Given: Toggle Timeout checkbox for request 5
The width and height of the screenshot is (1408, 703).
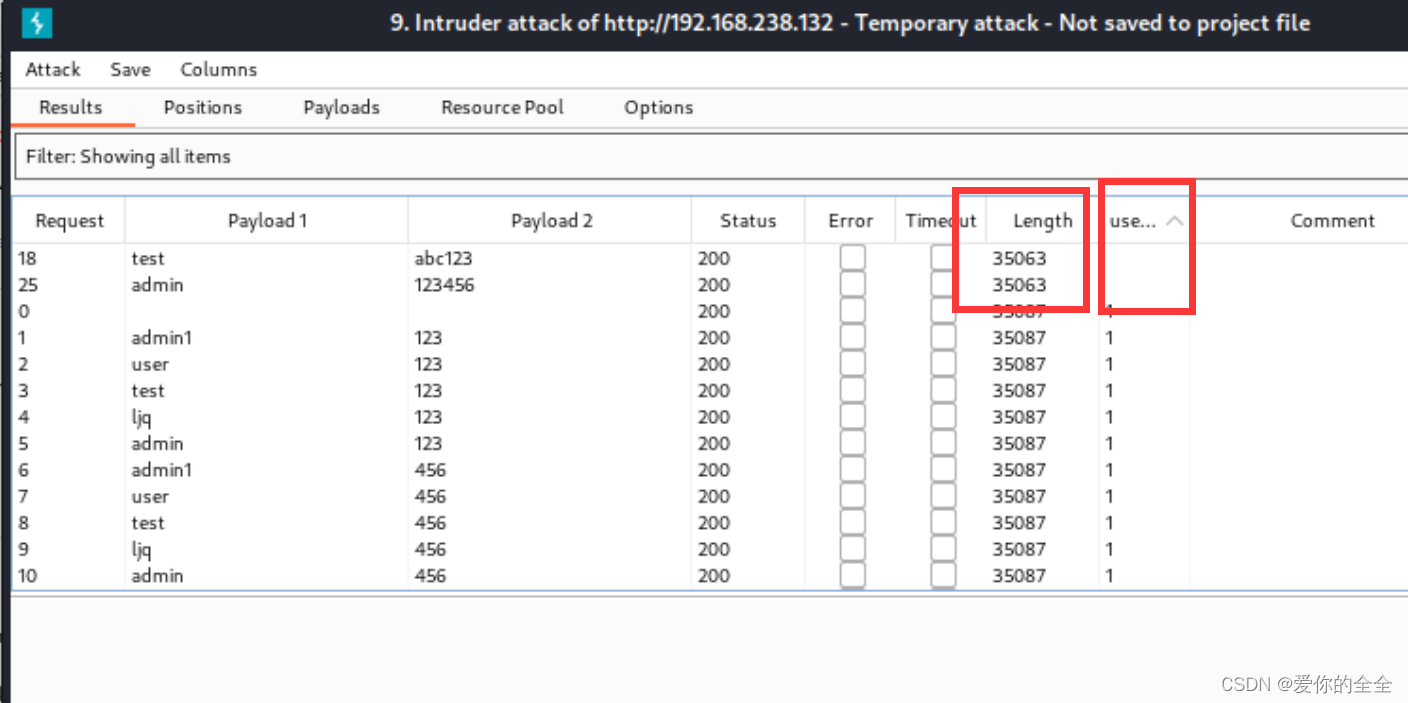Looking at the screenshot, I should click(x=943, y=444).
